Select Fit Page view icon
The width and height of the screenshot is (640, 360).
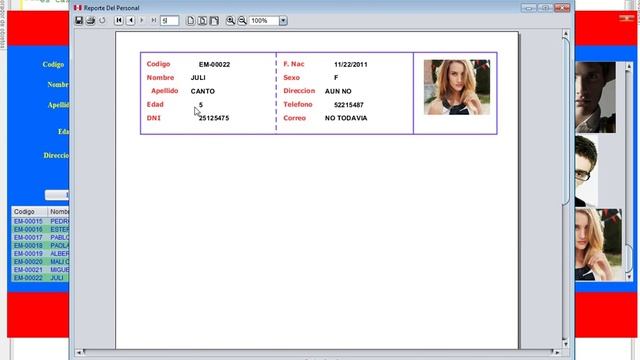[202, 20]
